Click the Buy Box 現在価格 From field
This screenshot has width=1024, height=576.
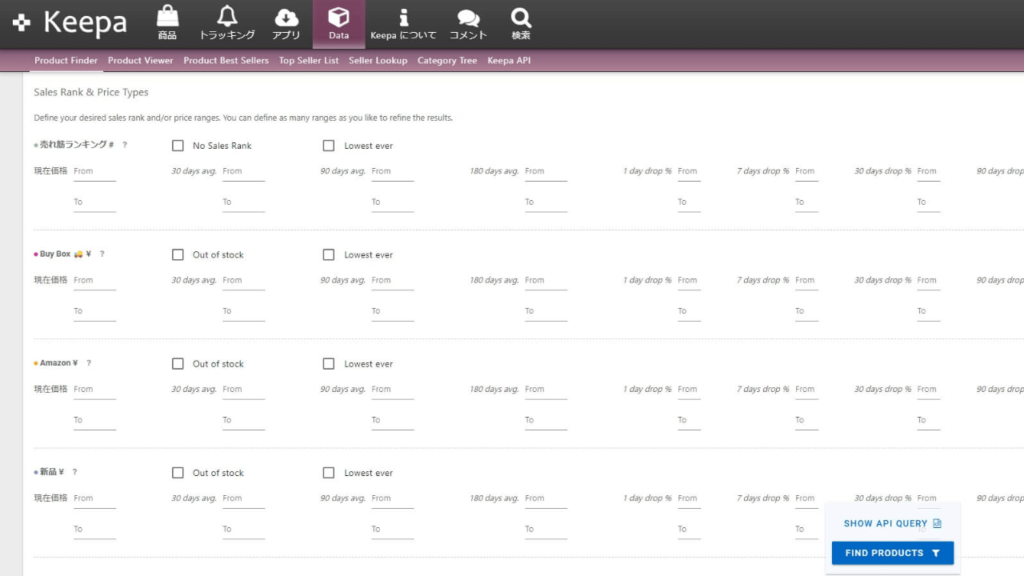[95, 281]
